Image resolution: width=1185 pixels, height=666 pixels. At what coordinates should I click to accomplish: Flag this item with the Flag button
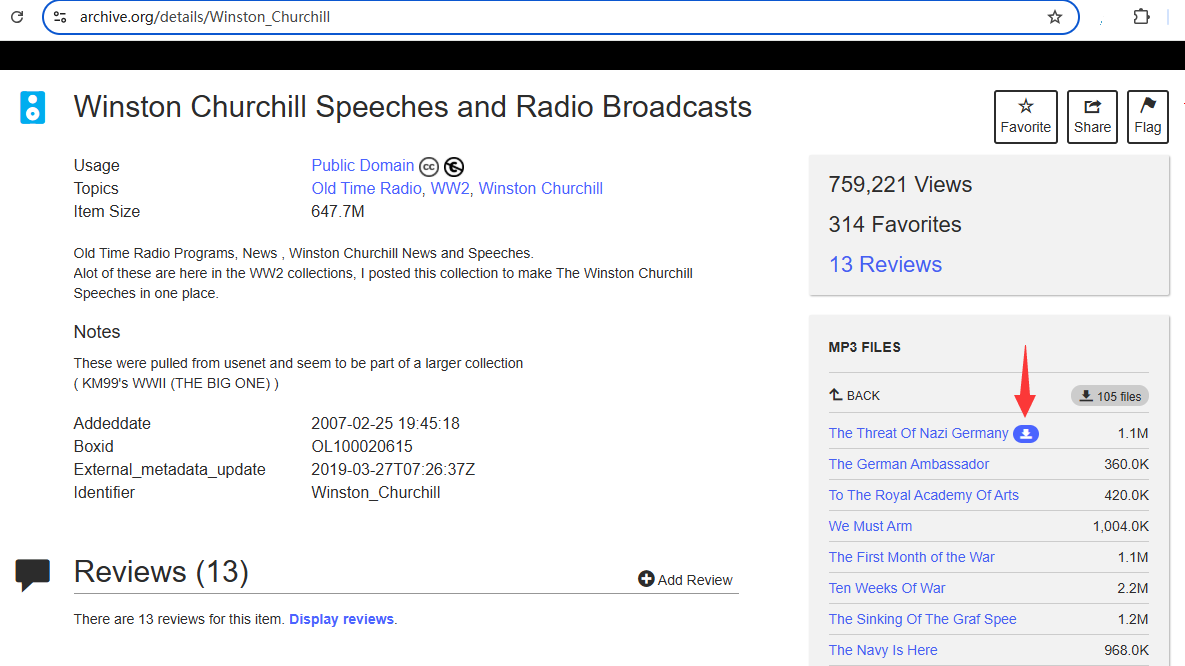point(1147,116)
